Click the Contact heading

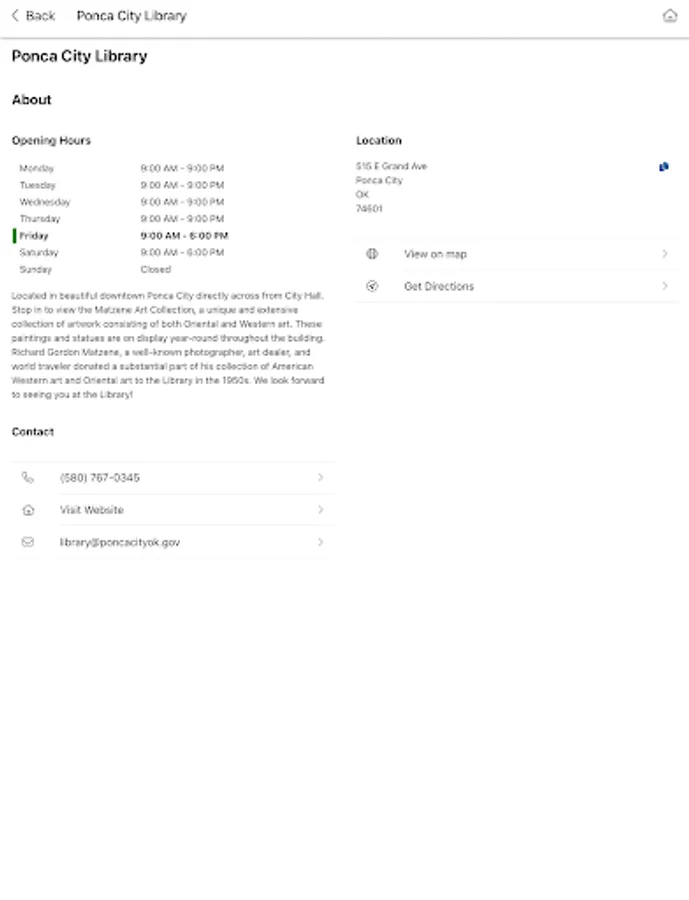click(33, 432)
